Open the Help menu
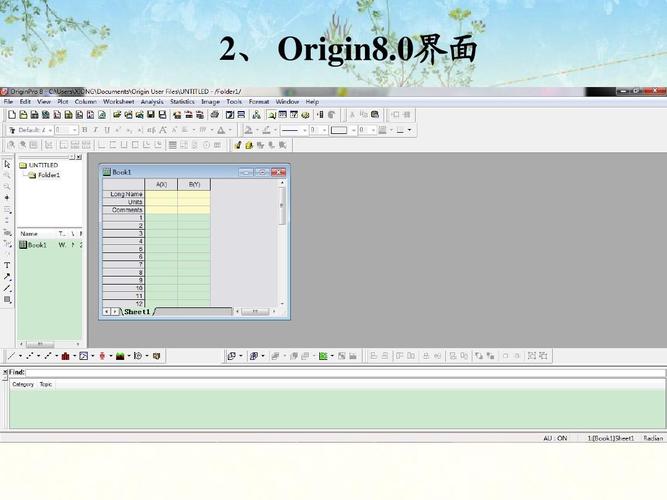 point(312,102)
